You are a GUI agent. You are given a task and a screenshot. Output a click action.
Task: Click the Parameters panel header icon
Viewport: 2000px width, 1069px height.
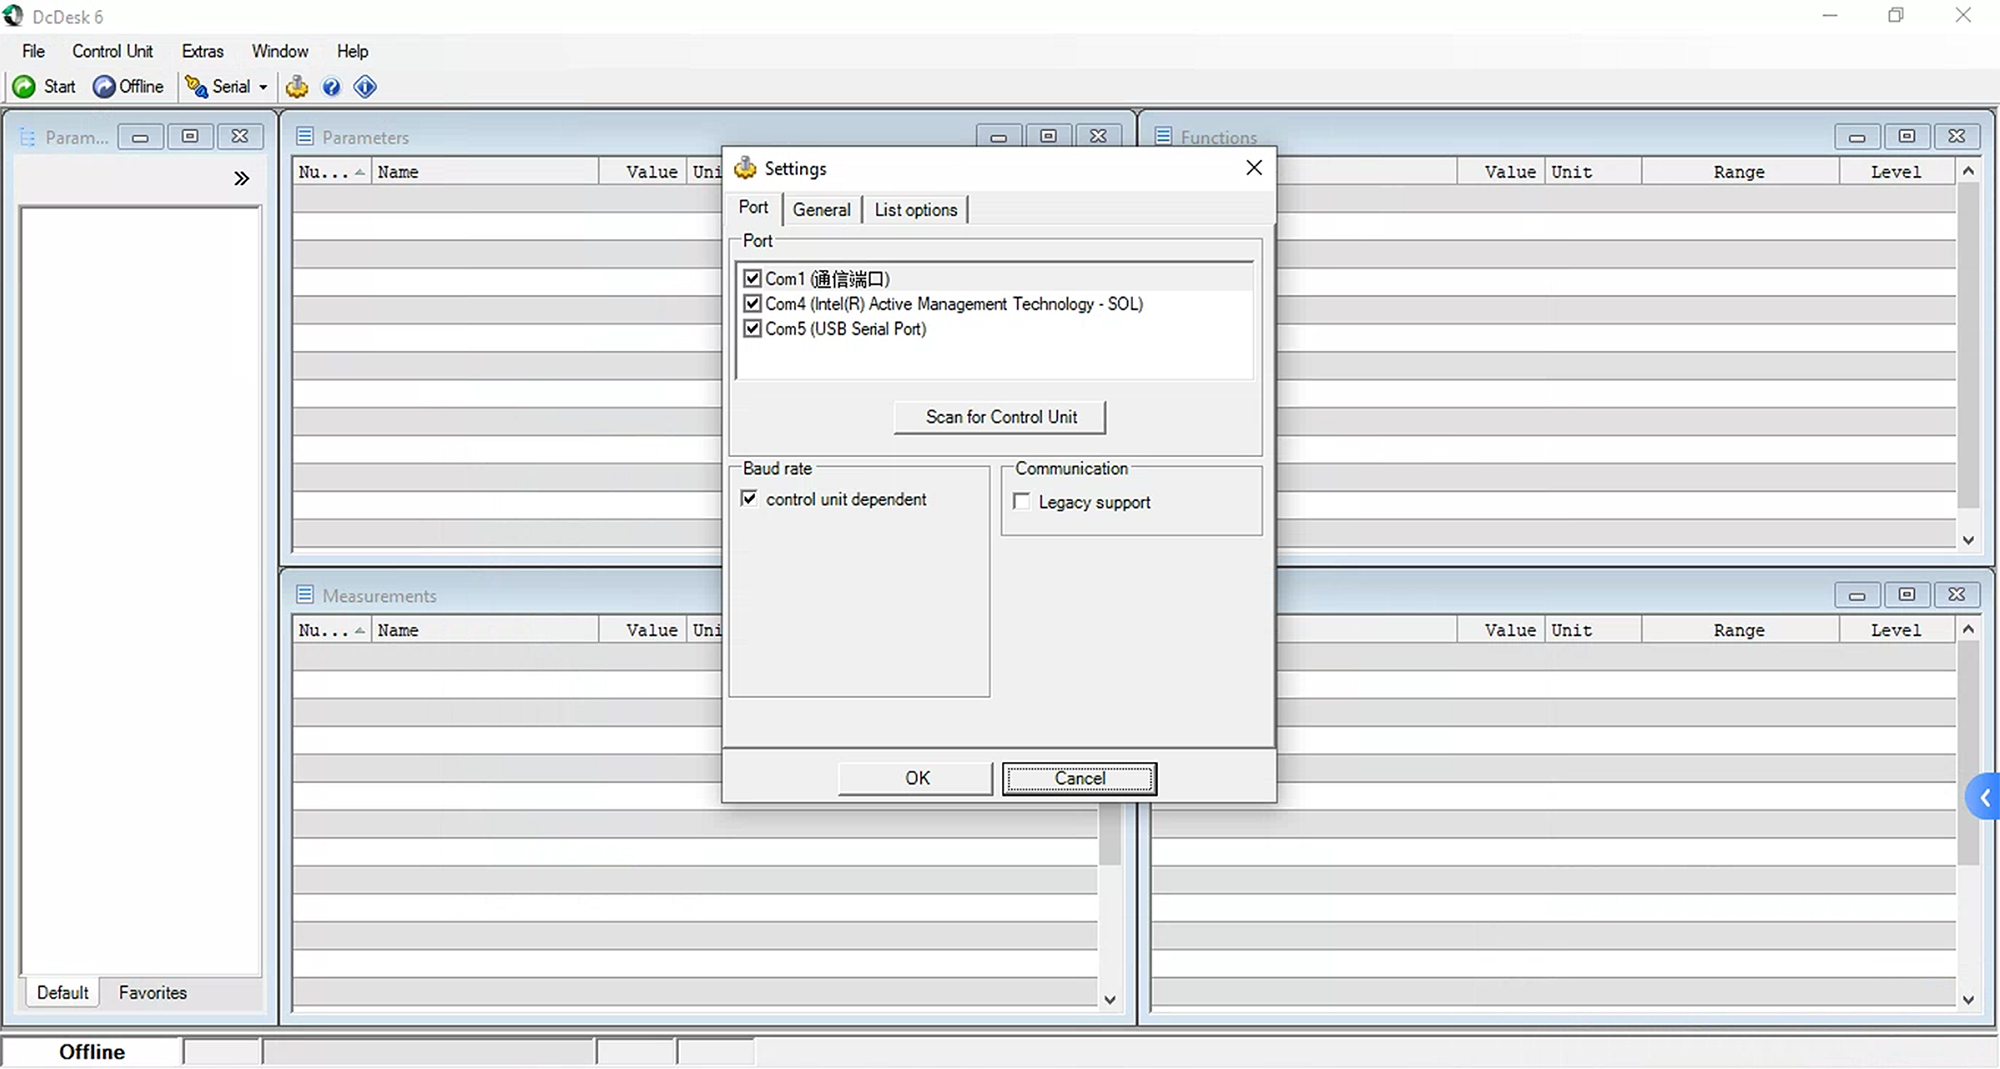point(304,136)
